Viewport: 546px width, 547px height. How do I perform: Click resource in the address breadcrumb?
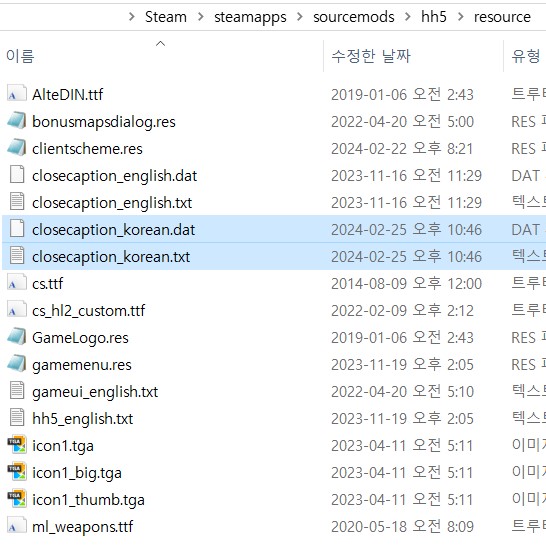(x=502, y=17)
